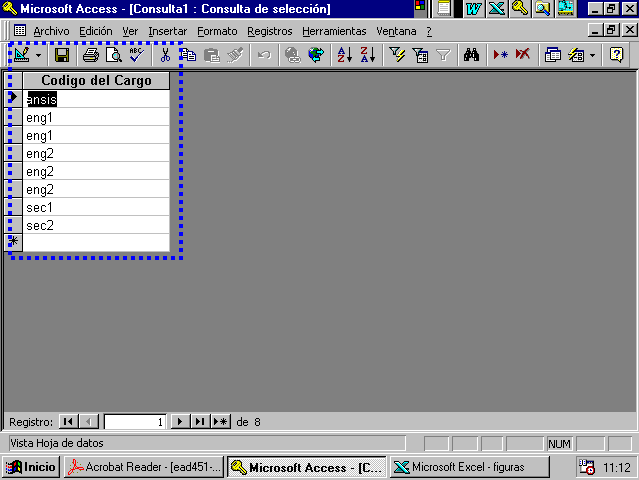
Task: Select the row selector beside sec1
Action: pos(13,207)
